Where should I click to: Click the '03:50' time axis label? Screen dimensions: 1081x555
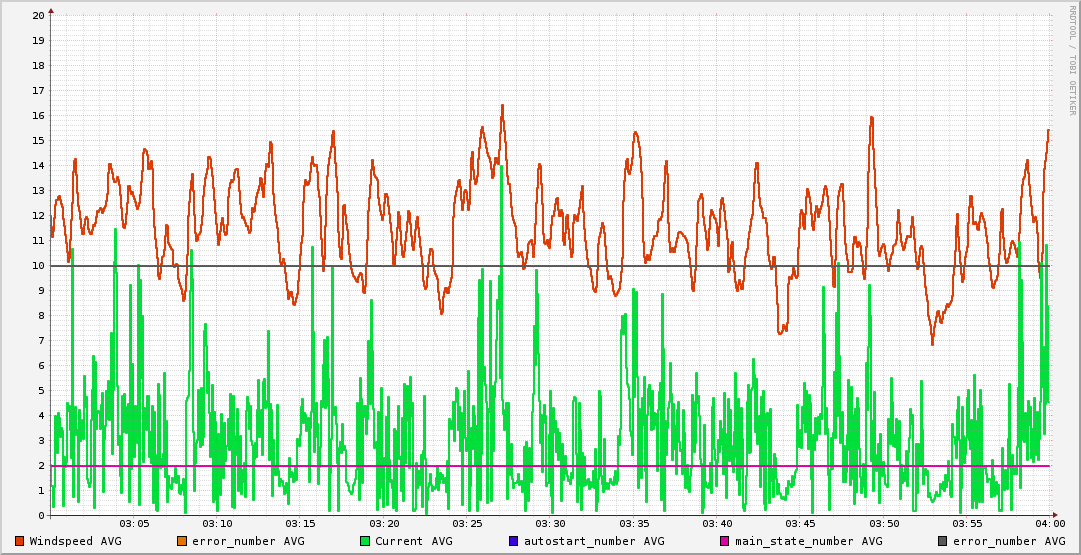pyautogui.click(x=884, y=525)
